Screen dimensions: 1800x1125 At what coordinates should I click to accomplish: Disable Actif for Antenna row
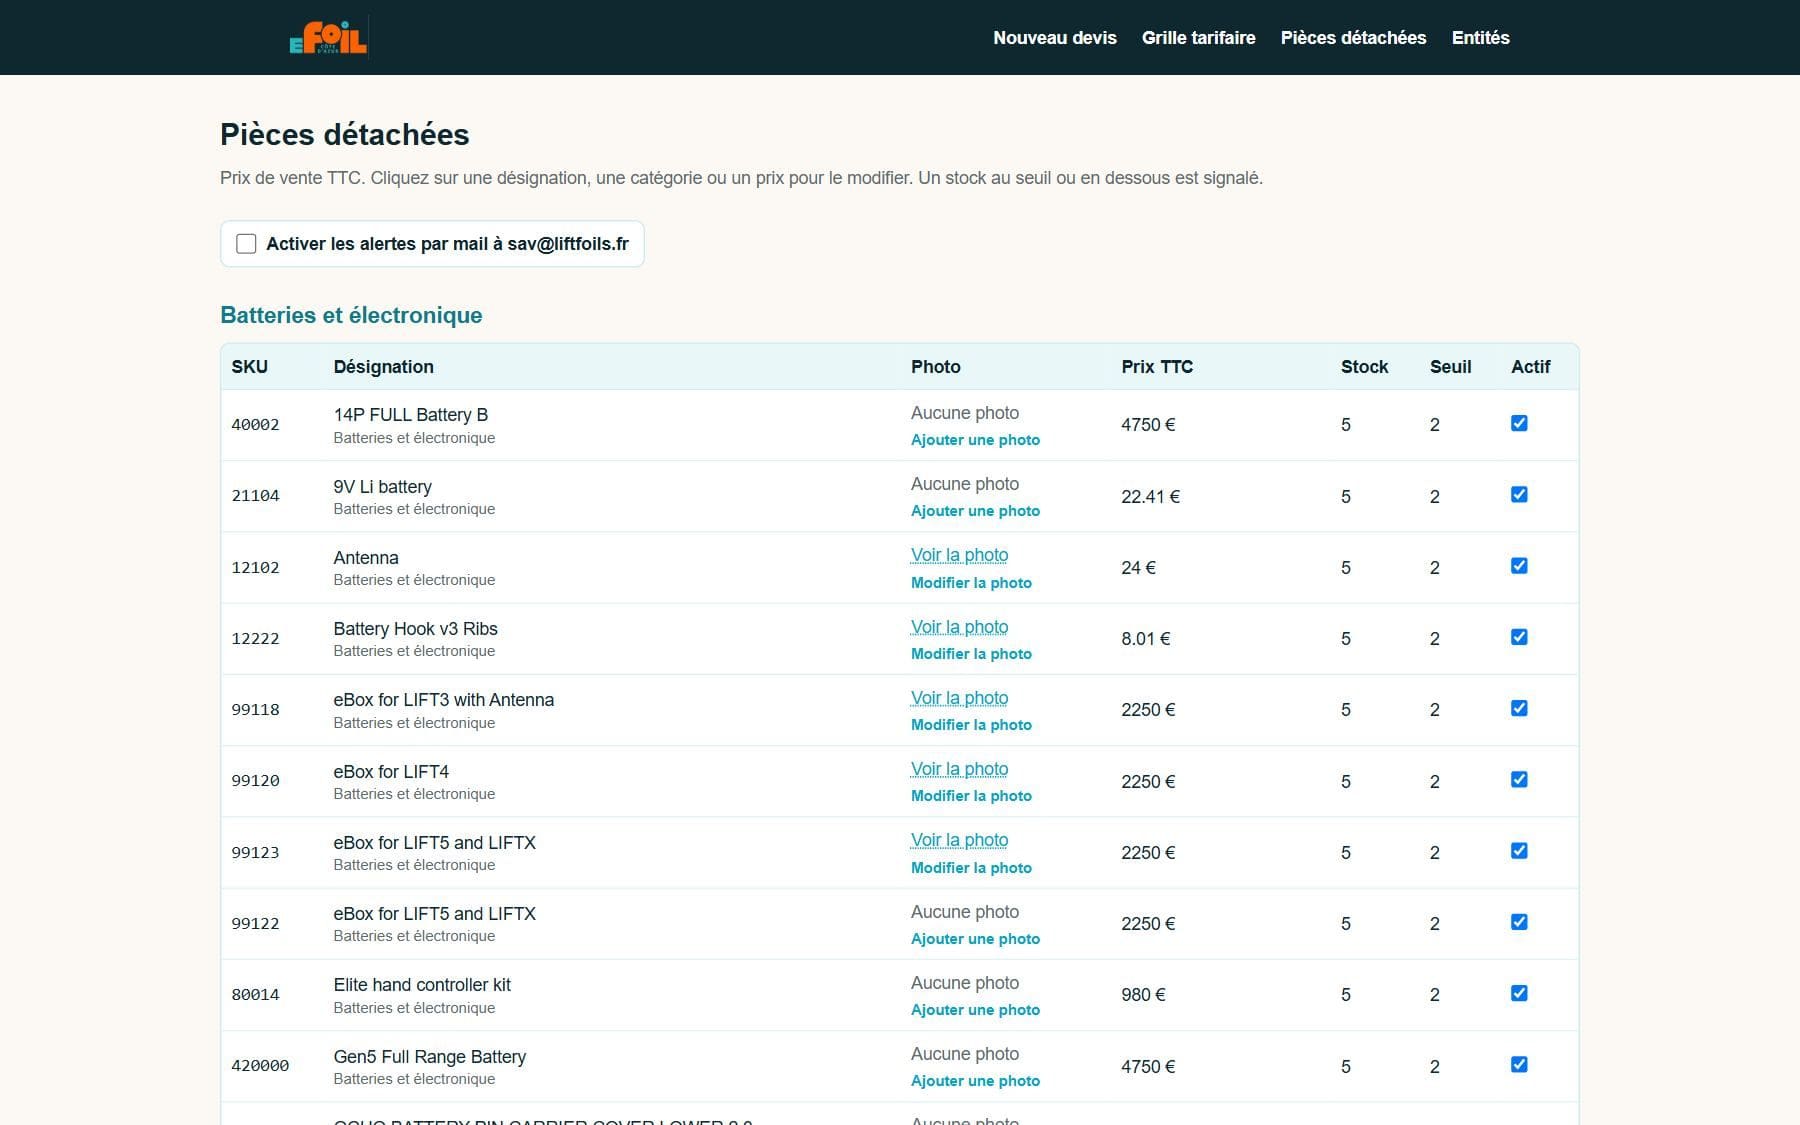1519,566
